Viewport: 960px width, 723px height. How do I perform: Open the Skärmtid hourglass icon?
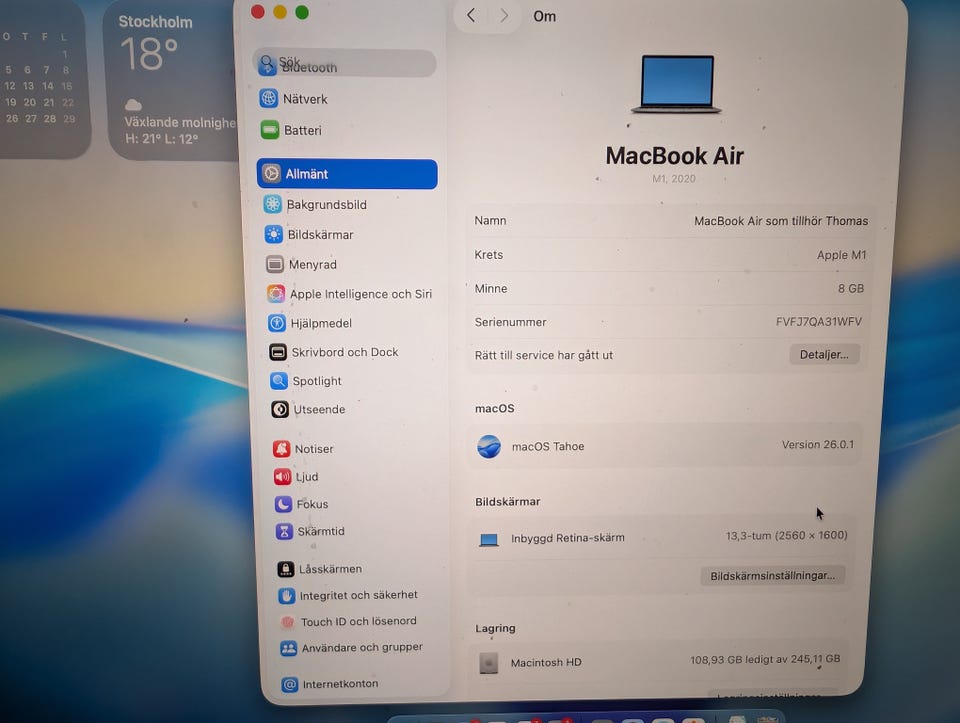284,531
